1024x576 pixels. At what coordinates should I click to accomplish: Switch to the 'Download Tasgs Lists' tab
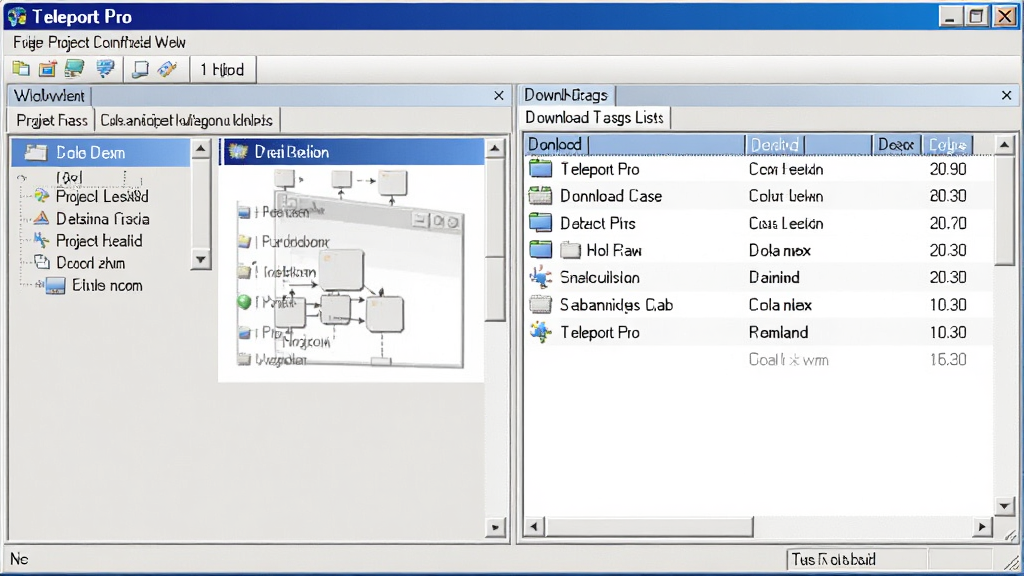[x=594, y=118]
